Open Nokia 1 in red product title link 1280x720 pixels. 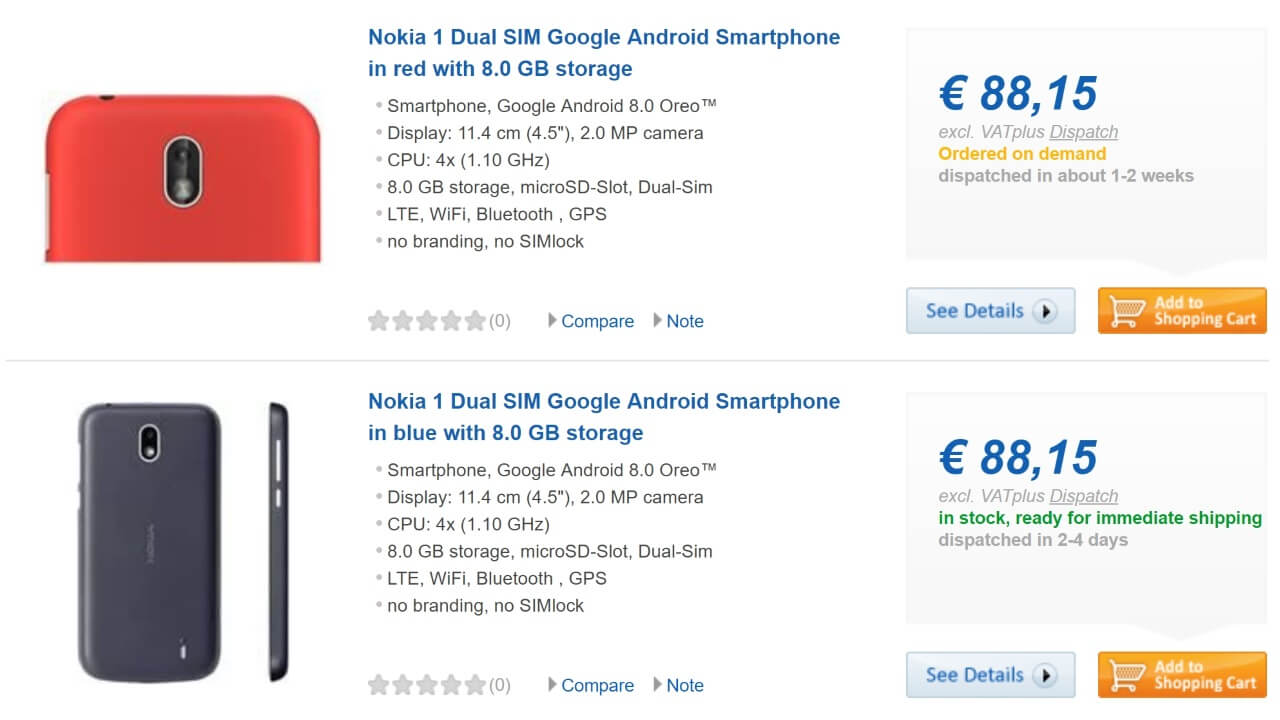603,52
